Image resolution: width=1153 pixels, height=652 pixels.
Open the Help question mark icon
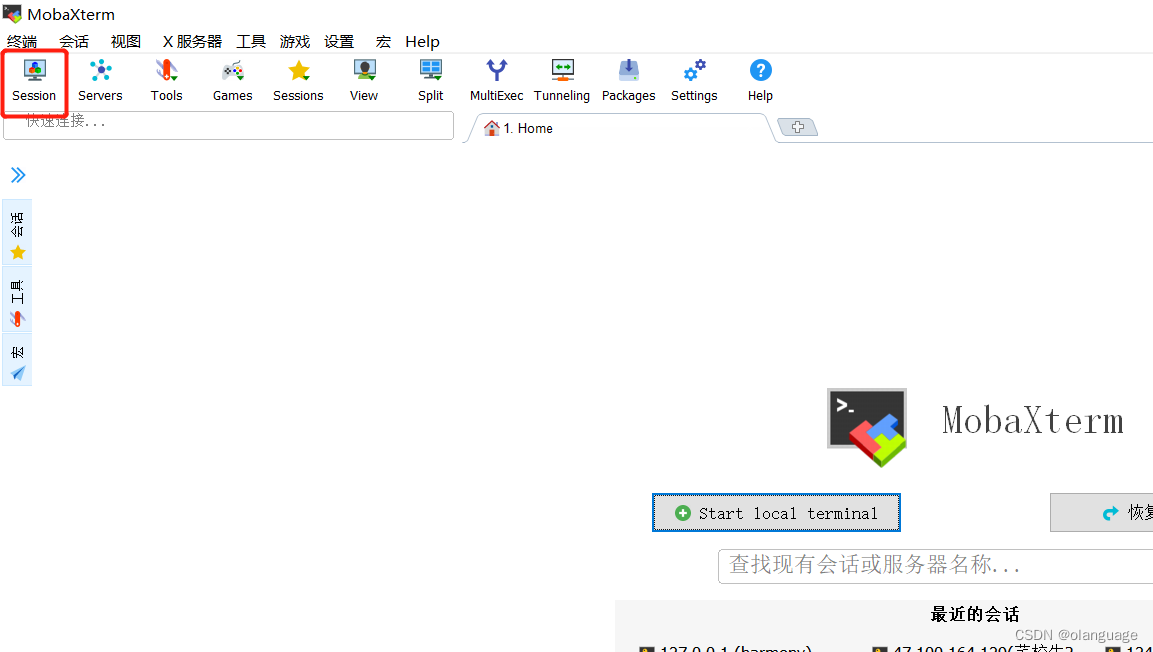[x=760, y=82]
